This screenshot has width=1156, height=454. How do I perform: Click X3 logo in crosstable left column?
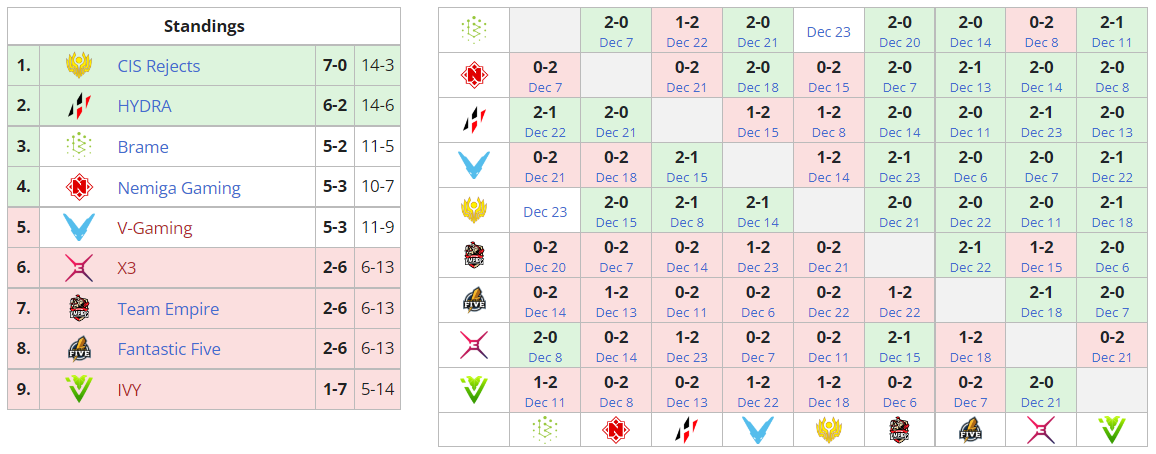point(473,345)
